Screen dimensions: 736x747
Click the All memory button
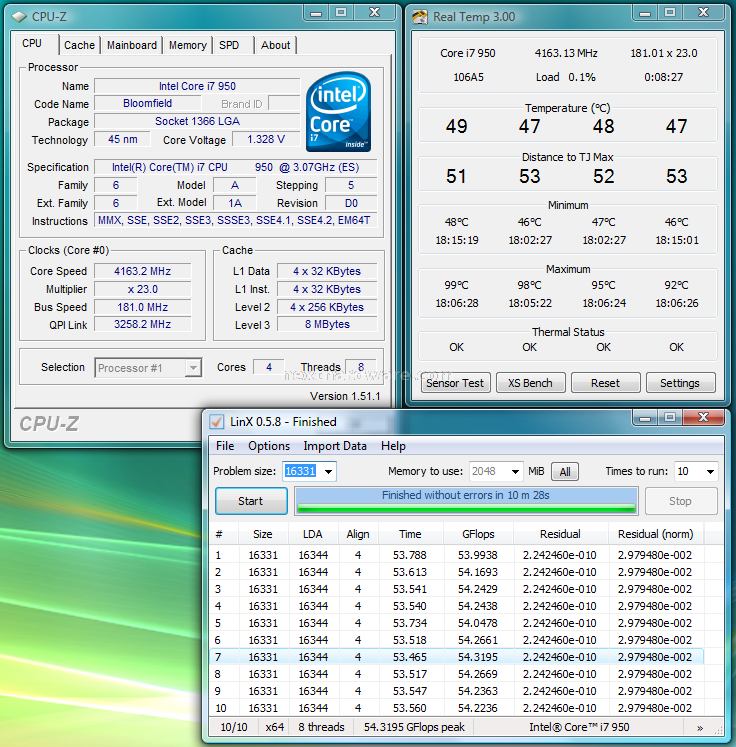point(565,472)
